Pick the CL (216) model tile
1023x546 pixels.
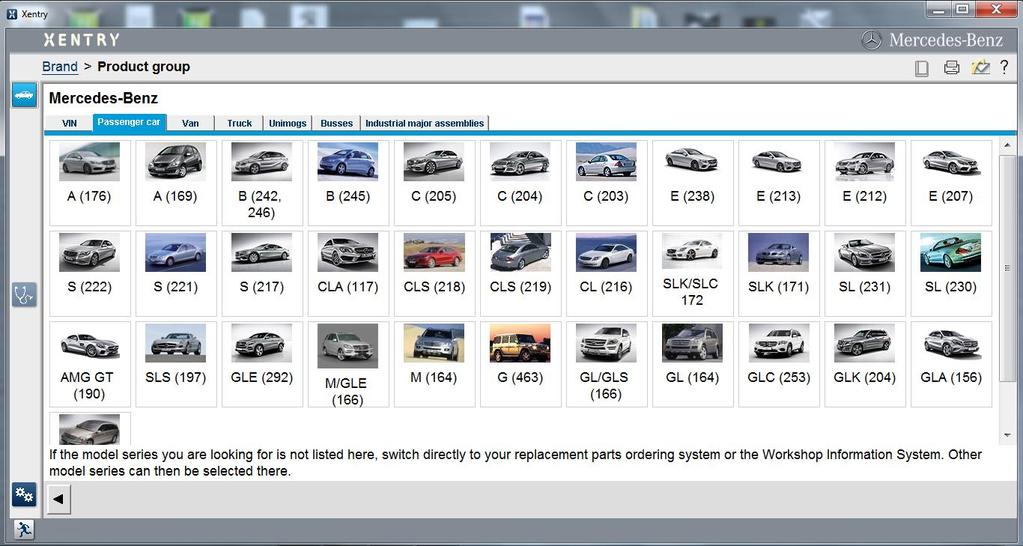606,273
